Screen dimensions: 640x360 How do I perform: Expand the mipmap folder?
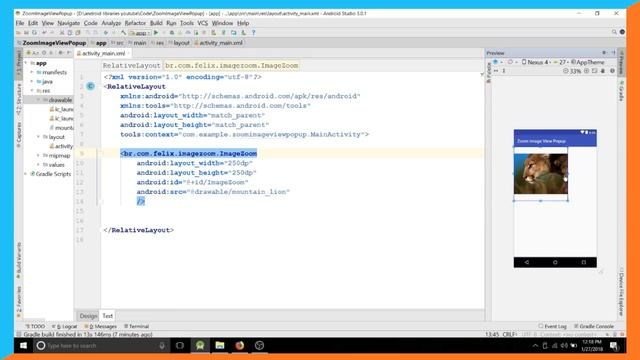[x=38, y=156]
